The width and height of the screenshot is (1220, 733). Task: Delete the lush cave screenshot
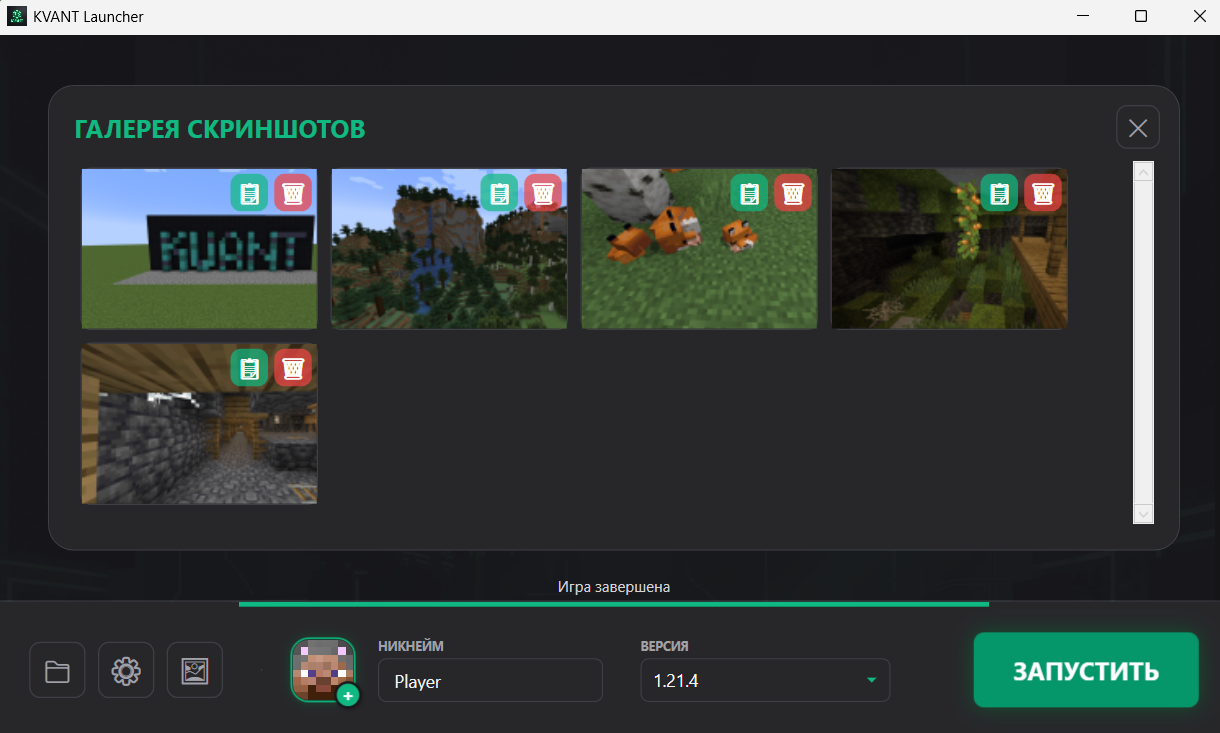[1043, 193]
